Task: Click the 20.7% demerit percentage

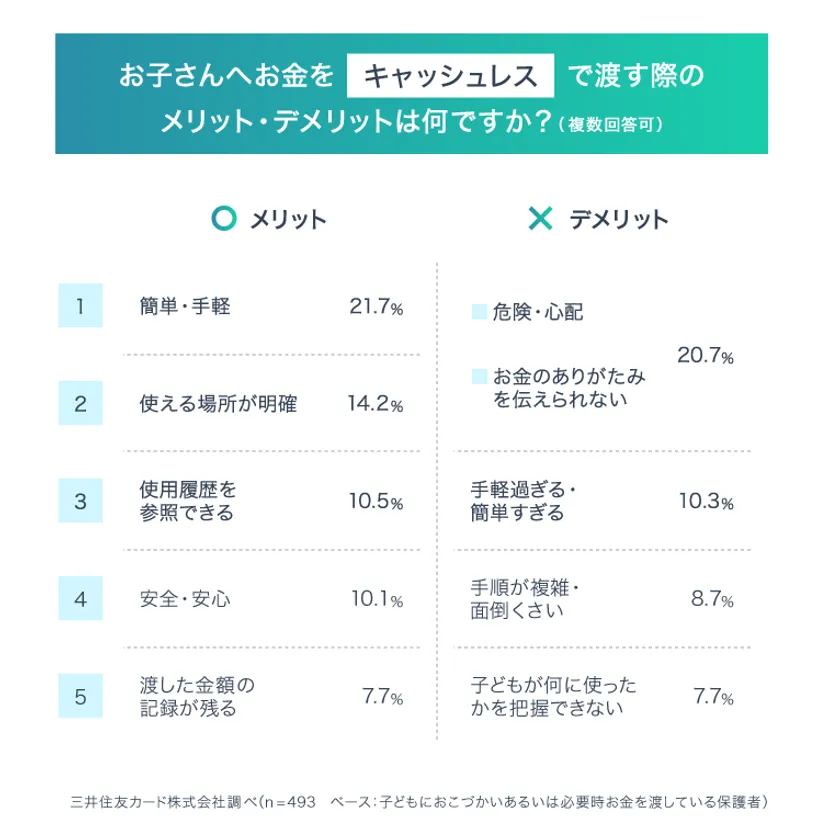Action: tap(706, 356)
